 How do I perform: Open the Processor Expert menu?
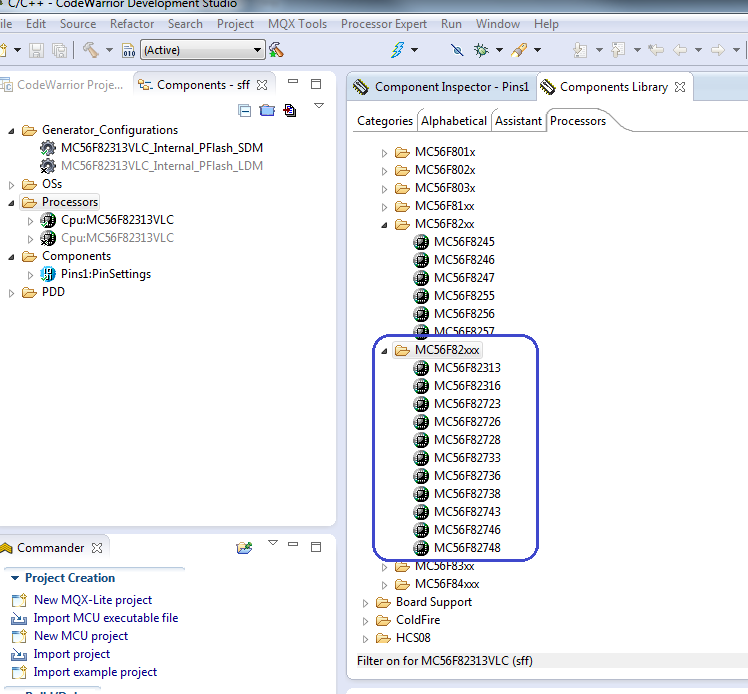pos(384,24)
